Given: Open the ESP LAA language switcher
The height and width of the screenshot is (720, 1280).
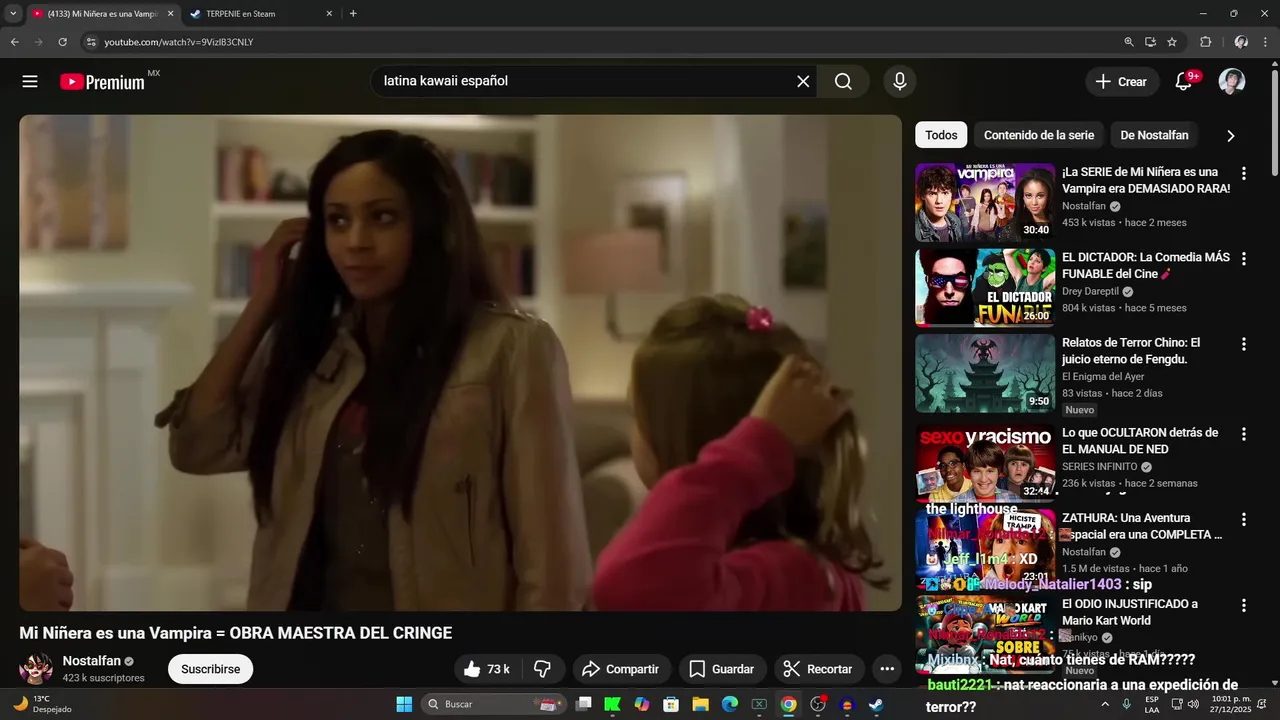Looking at the screenshot, I should pyautogui.click(x=1152, y=704).
